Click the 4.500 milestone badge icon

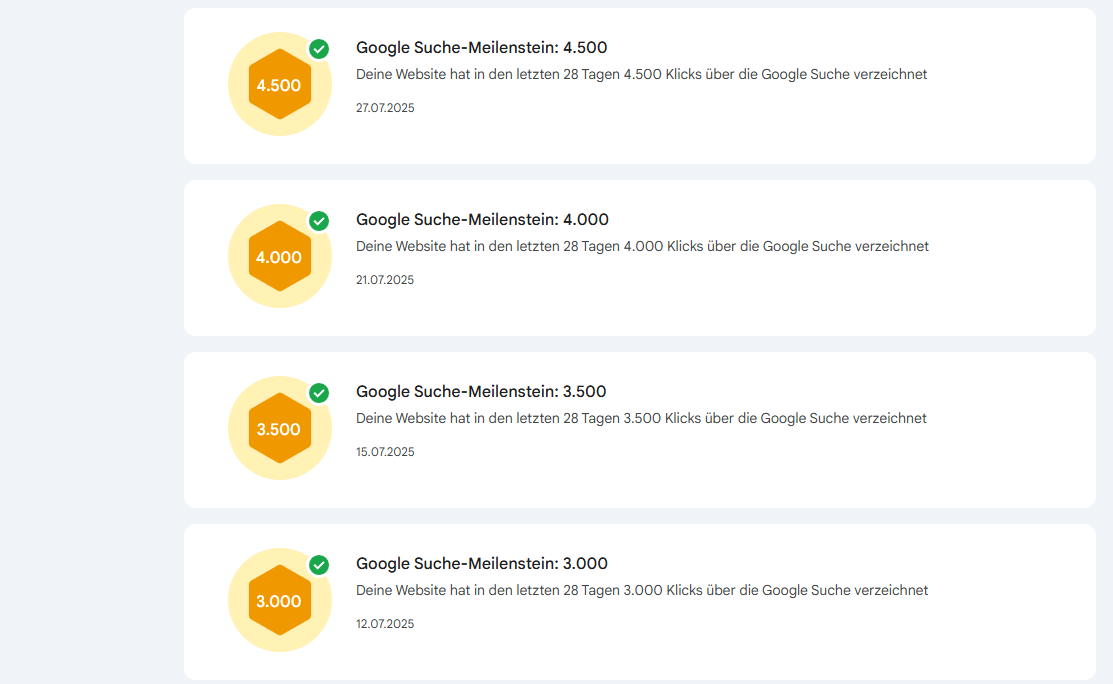click(280, 84)
